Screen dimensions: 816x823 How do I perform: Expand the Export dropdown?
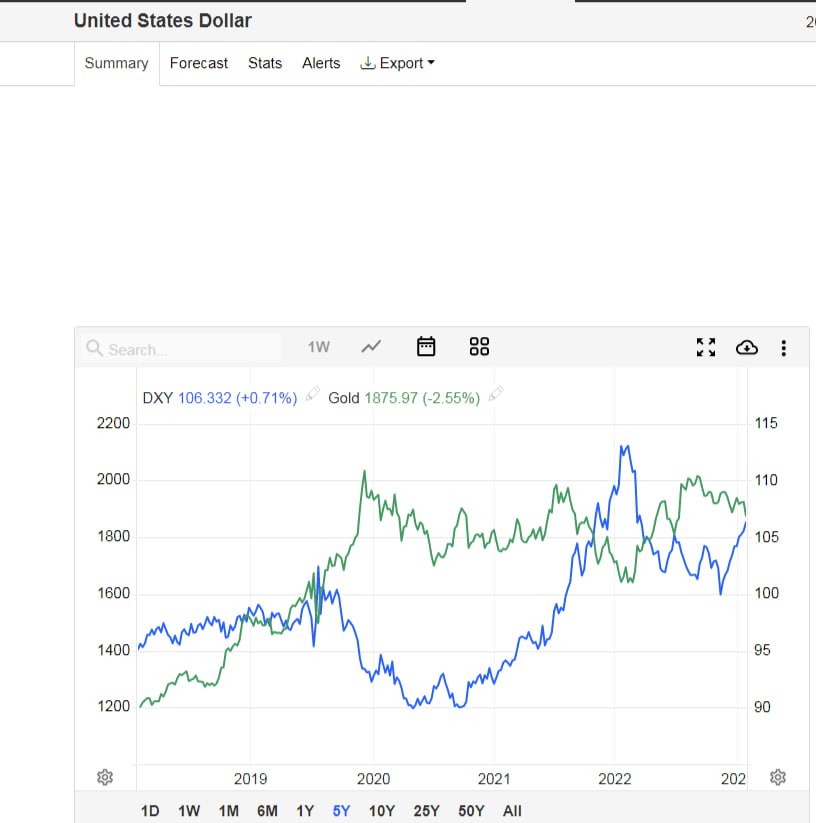(398, 63)
